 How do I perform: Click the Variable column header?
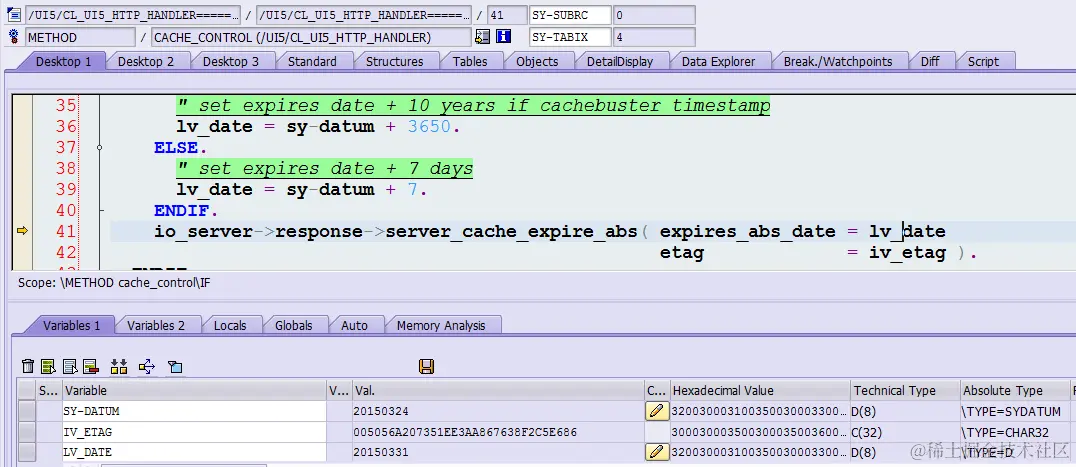click(195, 390)
